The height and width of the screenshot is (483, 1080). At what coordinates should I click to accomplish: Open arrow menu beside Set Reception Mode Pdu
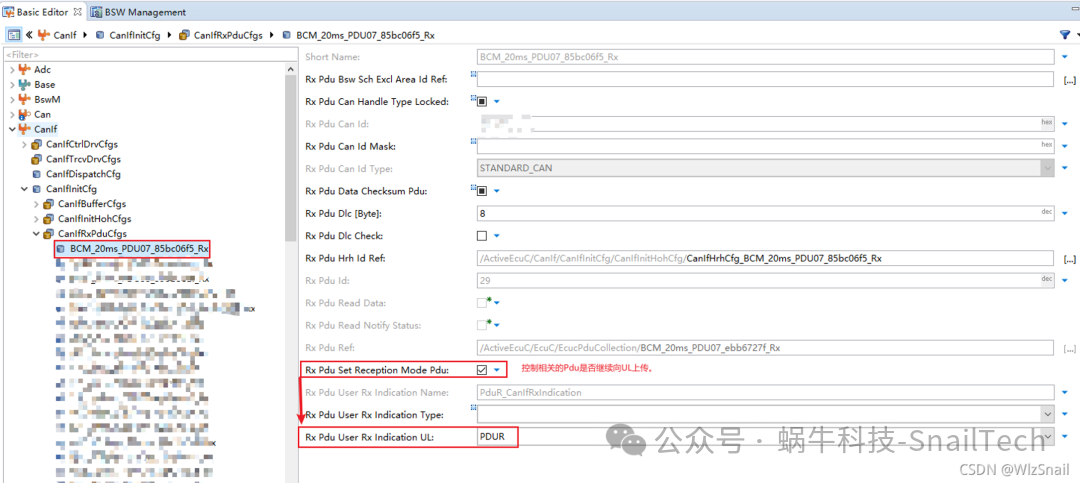click(497, 370)
